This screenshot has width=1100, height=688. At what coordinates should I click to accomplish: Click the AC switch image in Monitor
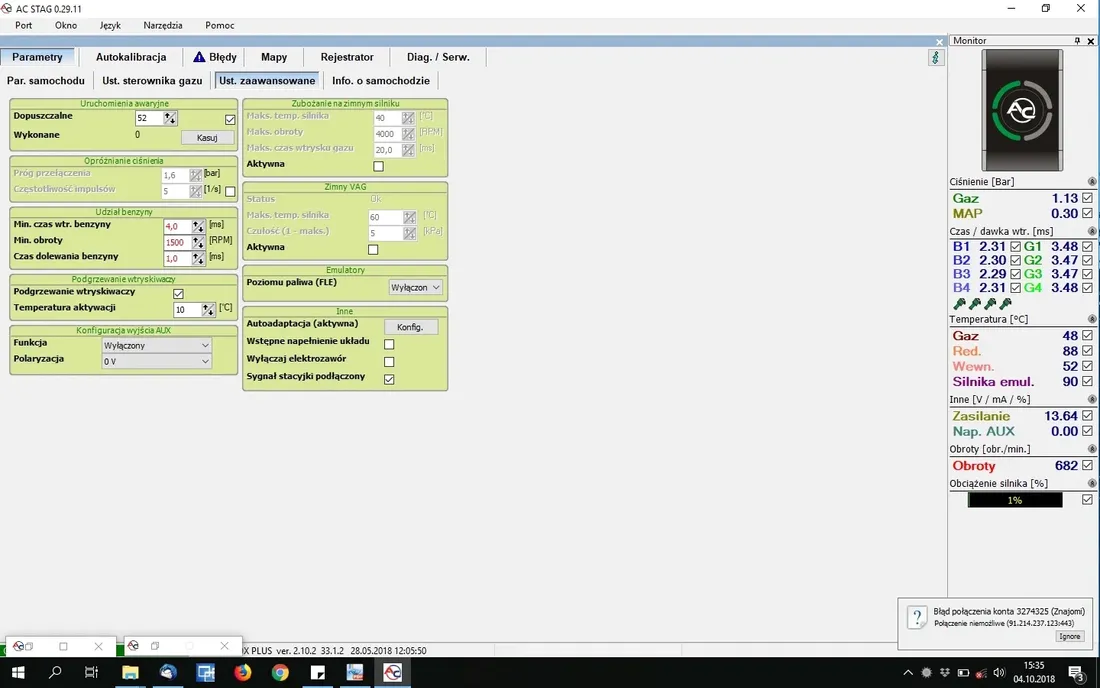click(x=1022, y=110)
